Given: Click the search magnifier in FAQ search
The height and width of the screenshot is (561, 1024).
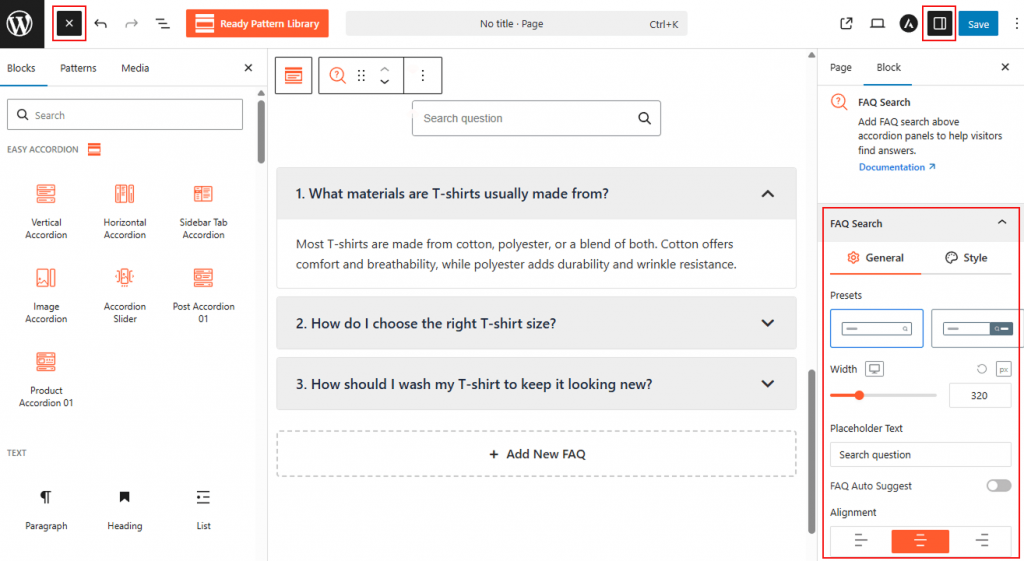Looking at the screenshot, I should click(x=644, y=119).
